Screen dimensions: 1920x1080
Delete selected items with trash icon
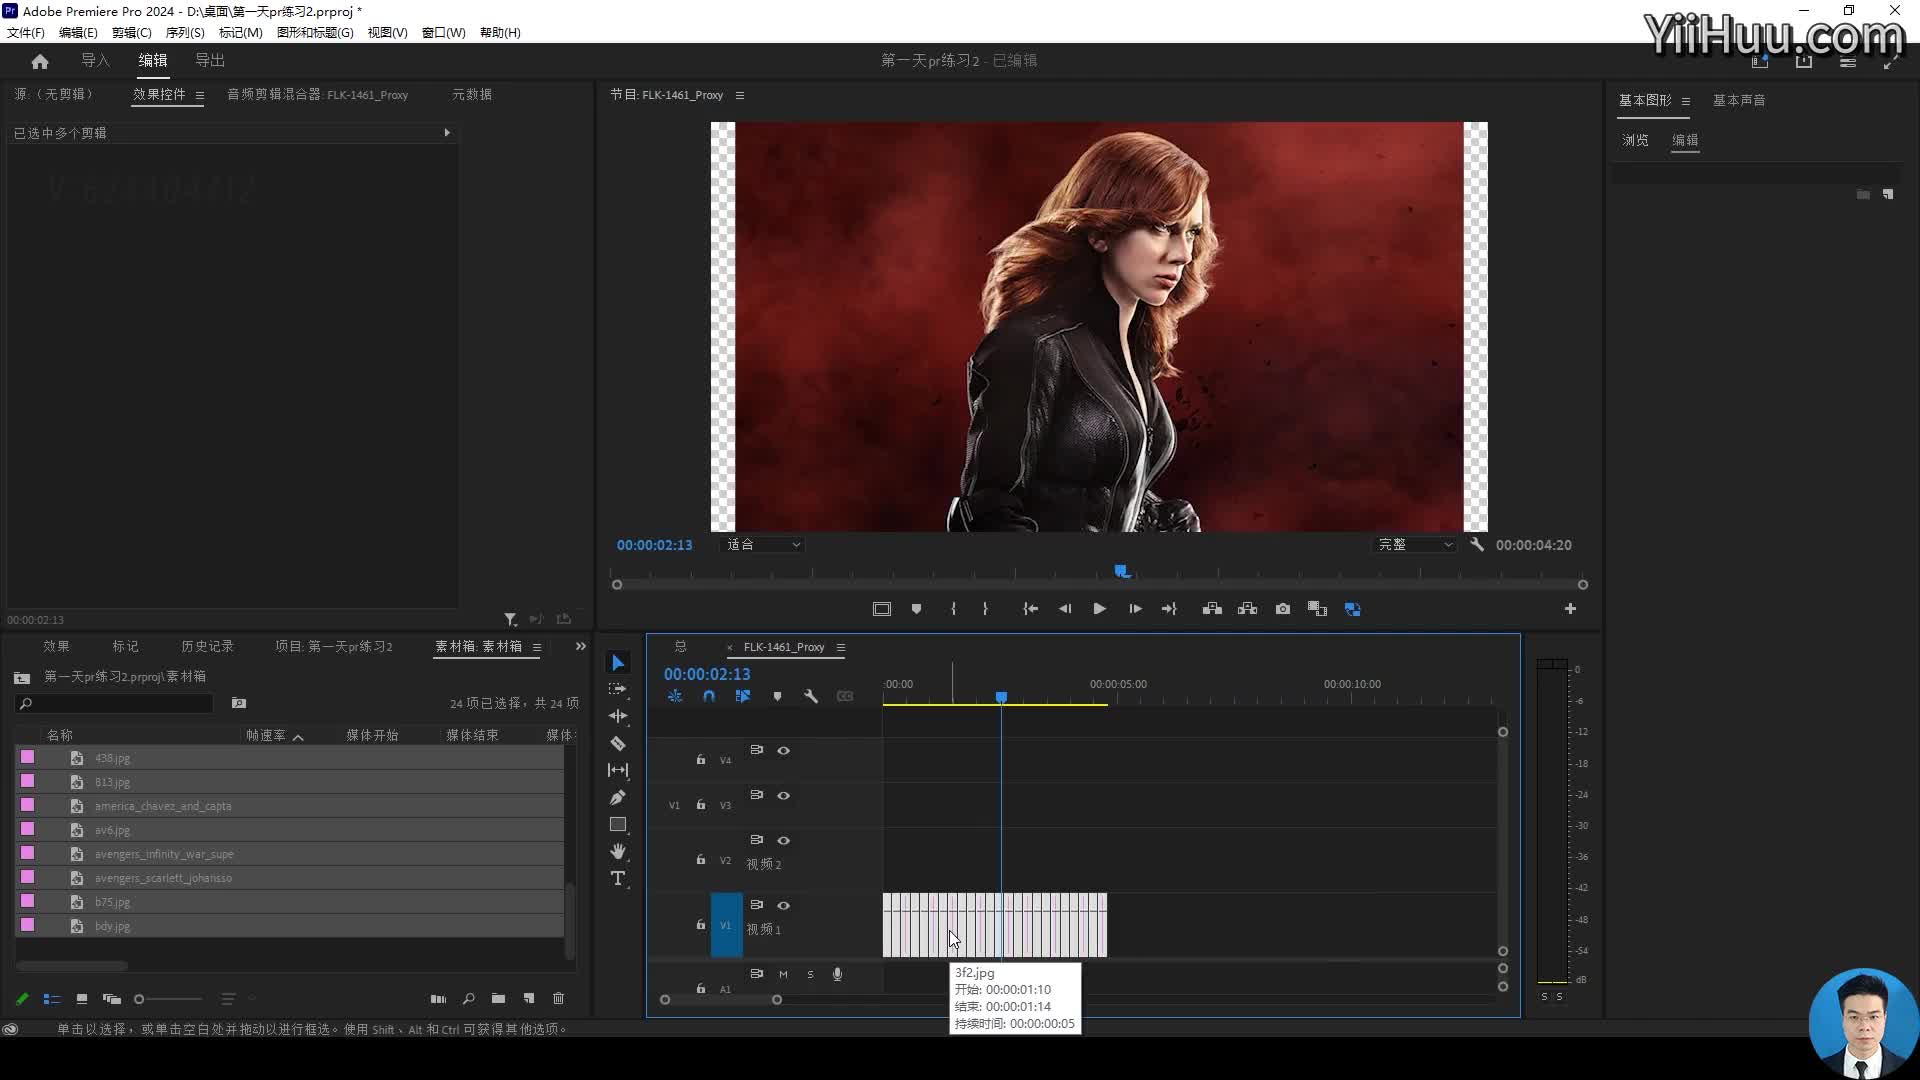tap(559, 998)
